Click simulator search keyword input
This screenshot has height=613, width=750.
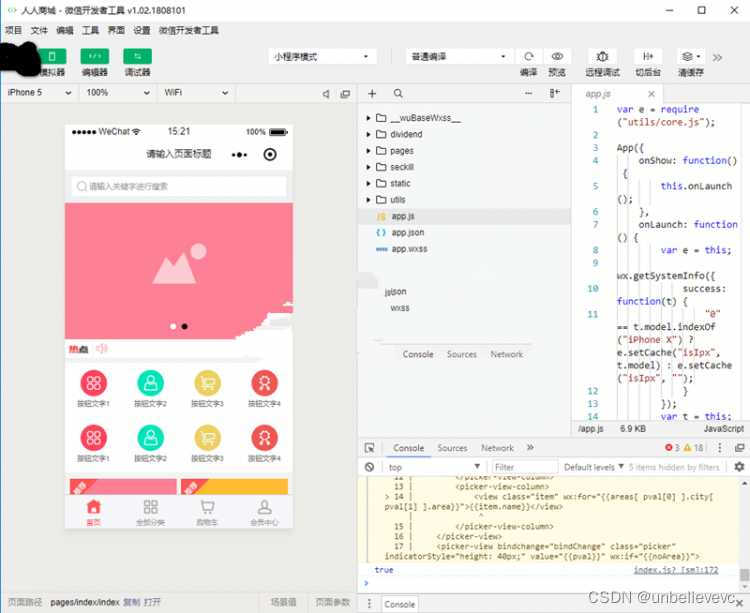[179, 186]
